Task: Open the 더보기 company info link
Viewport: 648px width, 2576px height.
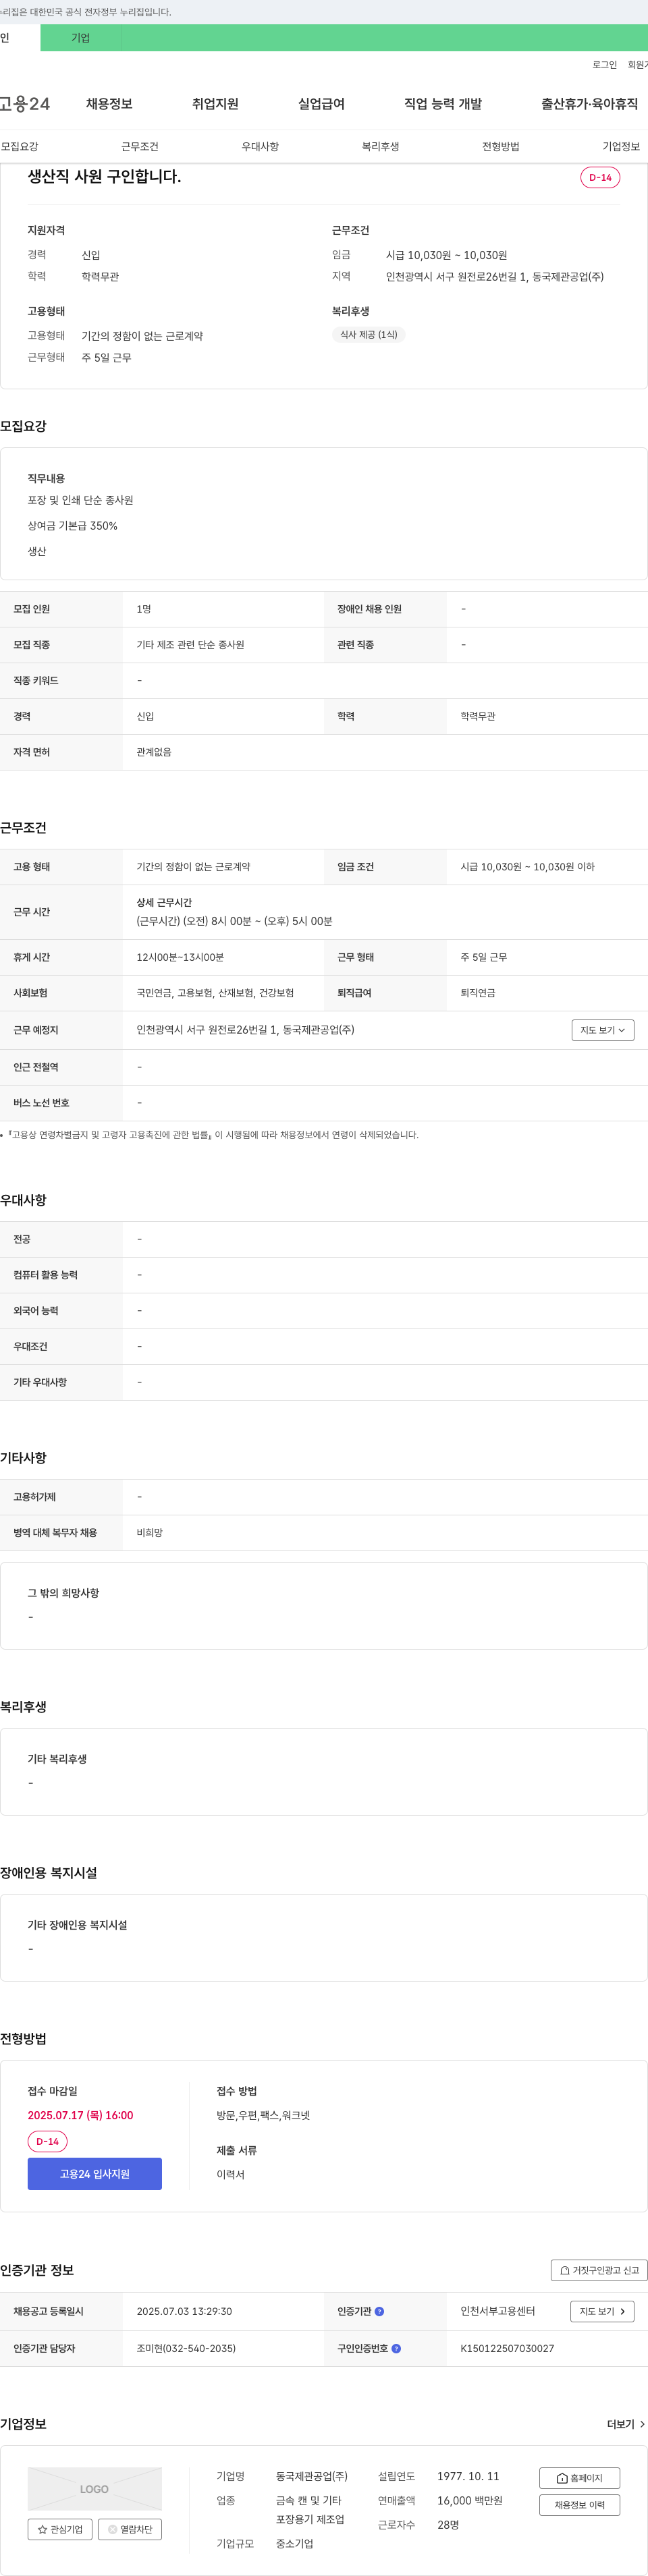Action: [x=626, y=2424]
